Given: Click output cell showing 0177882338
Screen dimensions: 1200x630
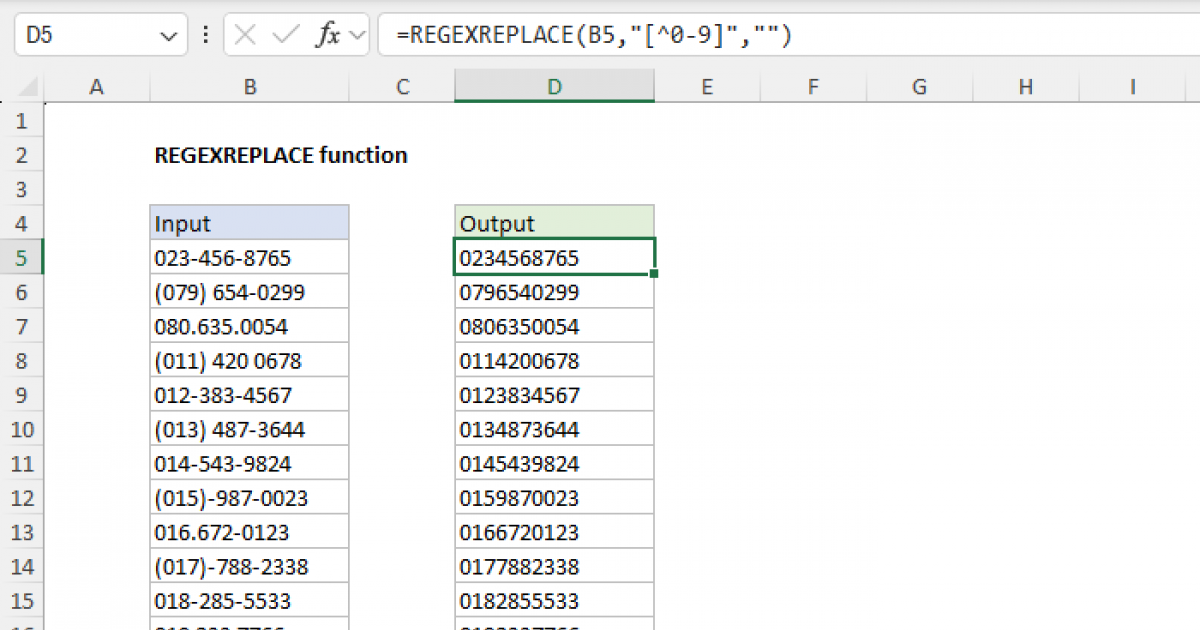Looking at the screenshot, I should 554,565.
